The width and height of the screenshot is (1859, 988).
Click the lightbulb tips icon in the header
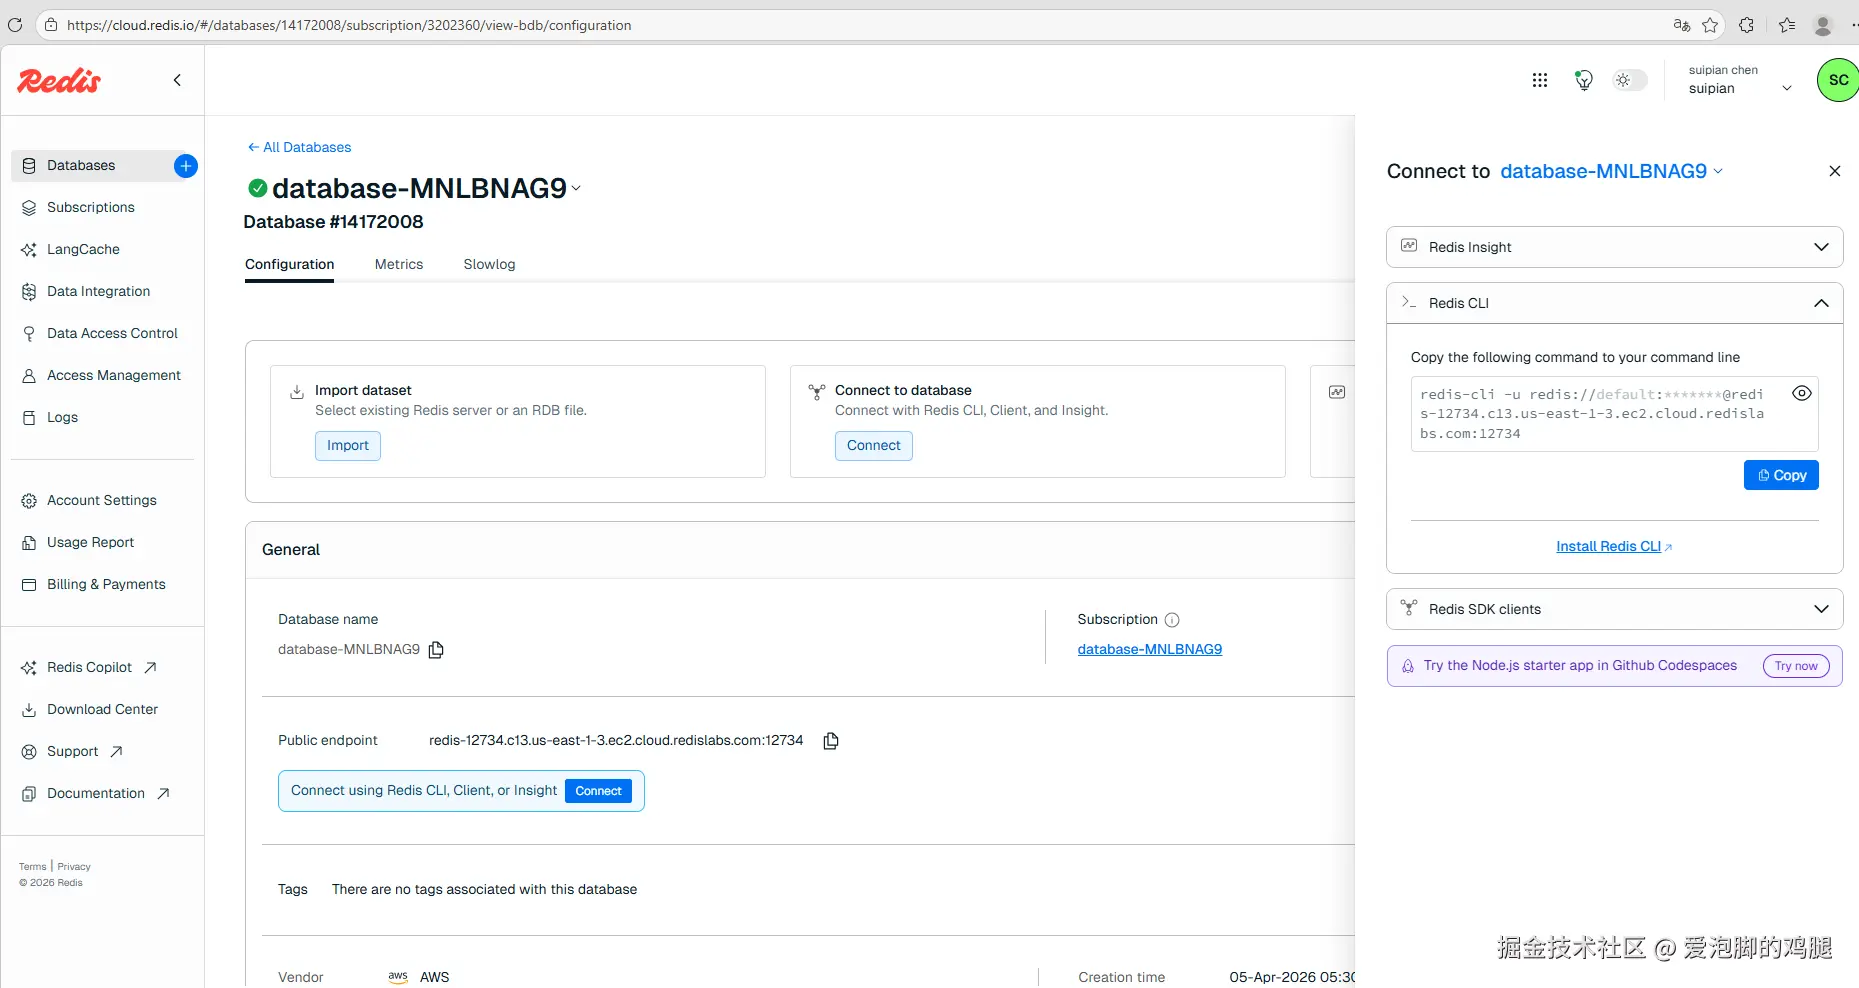point(1584,80)
